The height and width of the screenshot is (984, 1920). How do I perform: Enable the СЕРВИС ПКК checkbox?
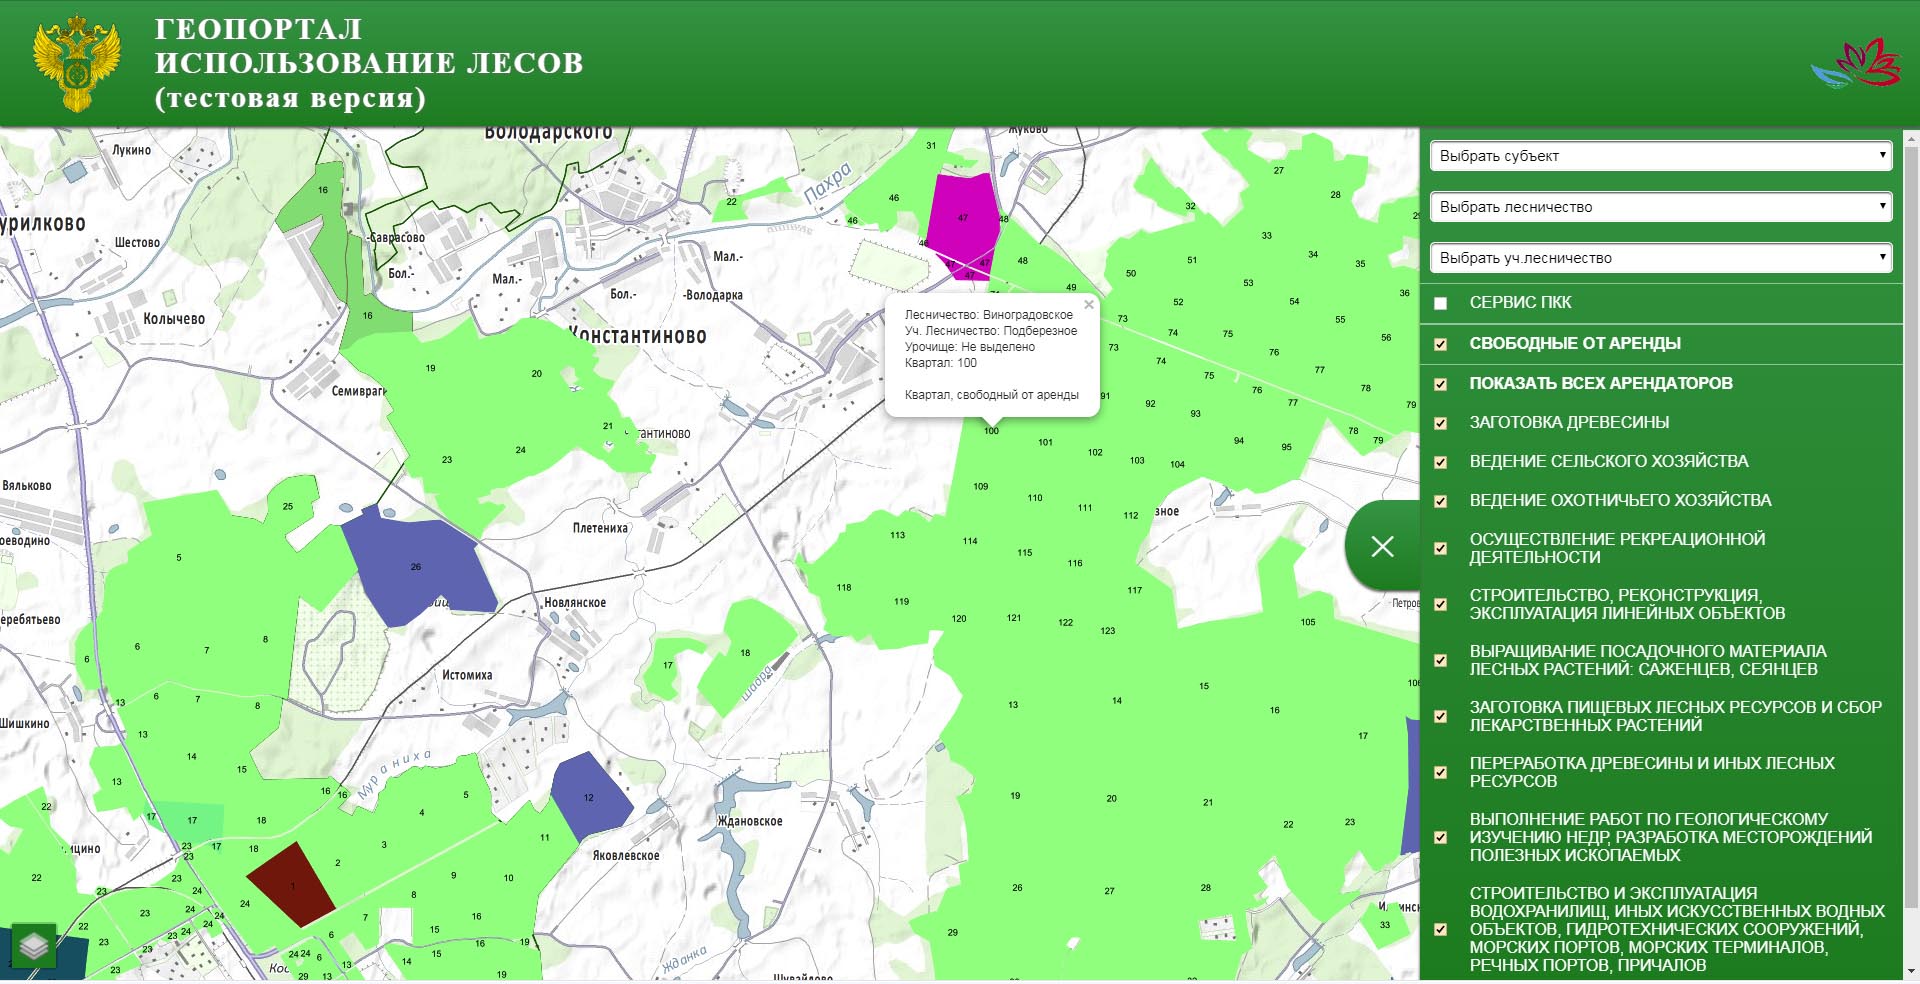tap(1441, 303)
